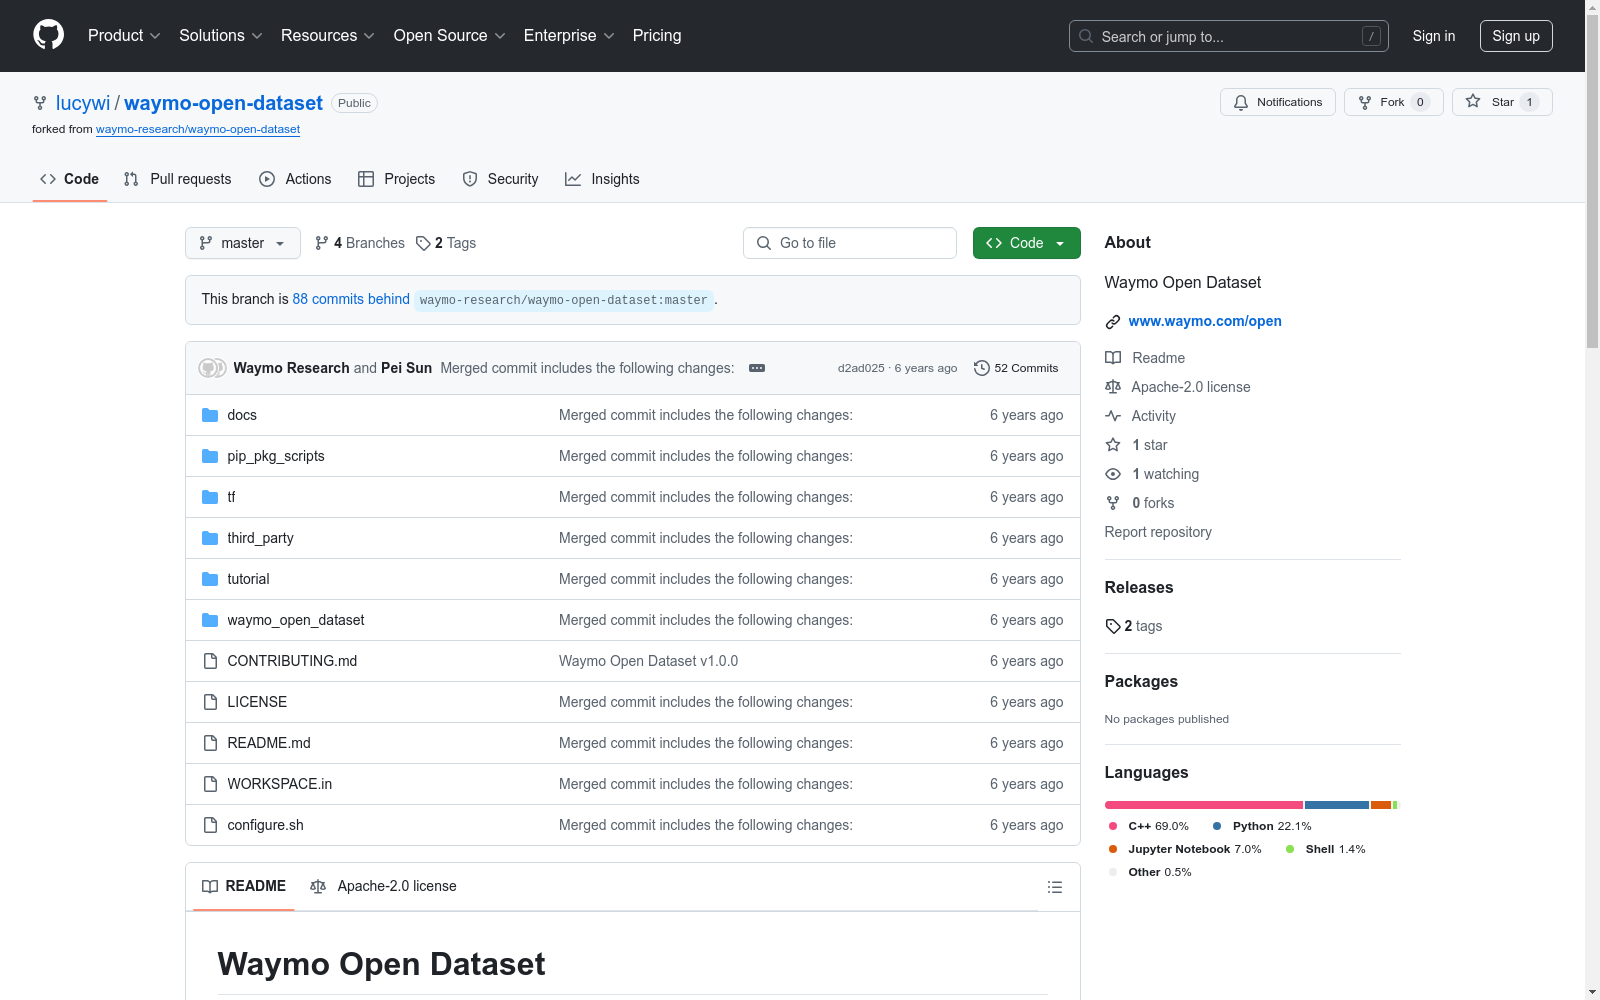Open the d2ad025 commit hash link
This screenshot has height=1000, width=1600.
(861, 368)
